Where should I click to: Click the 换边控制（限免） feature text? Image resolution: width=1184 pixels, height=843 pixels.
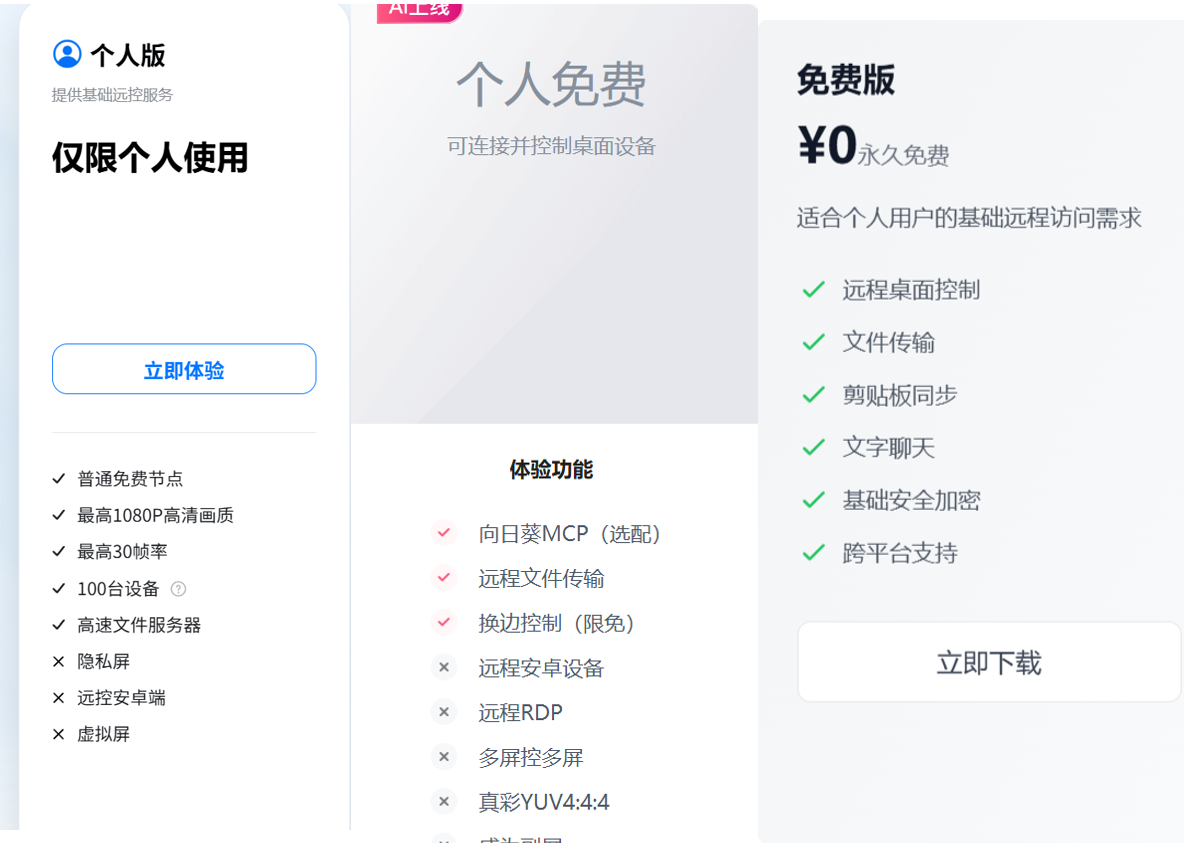(559, 623)
